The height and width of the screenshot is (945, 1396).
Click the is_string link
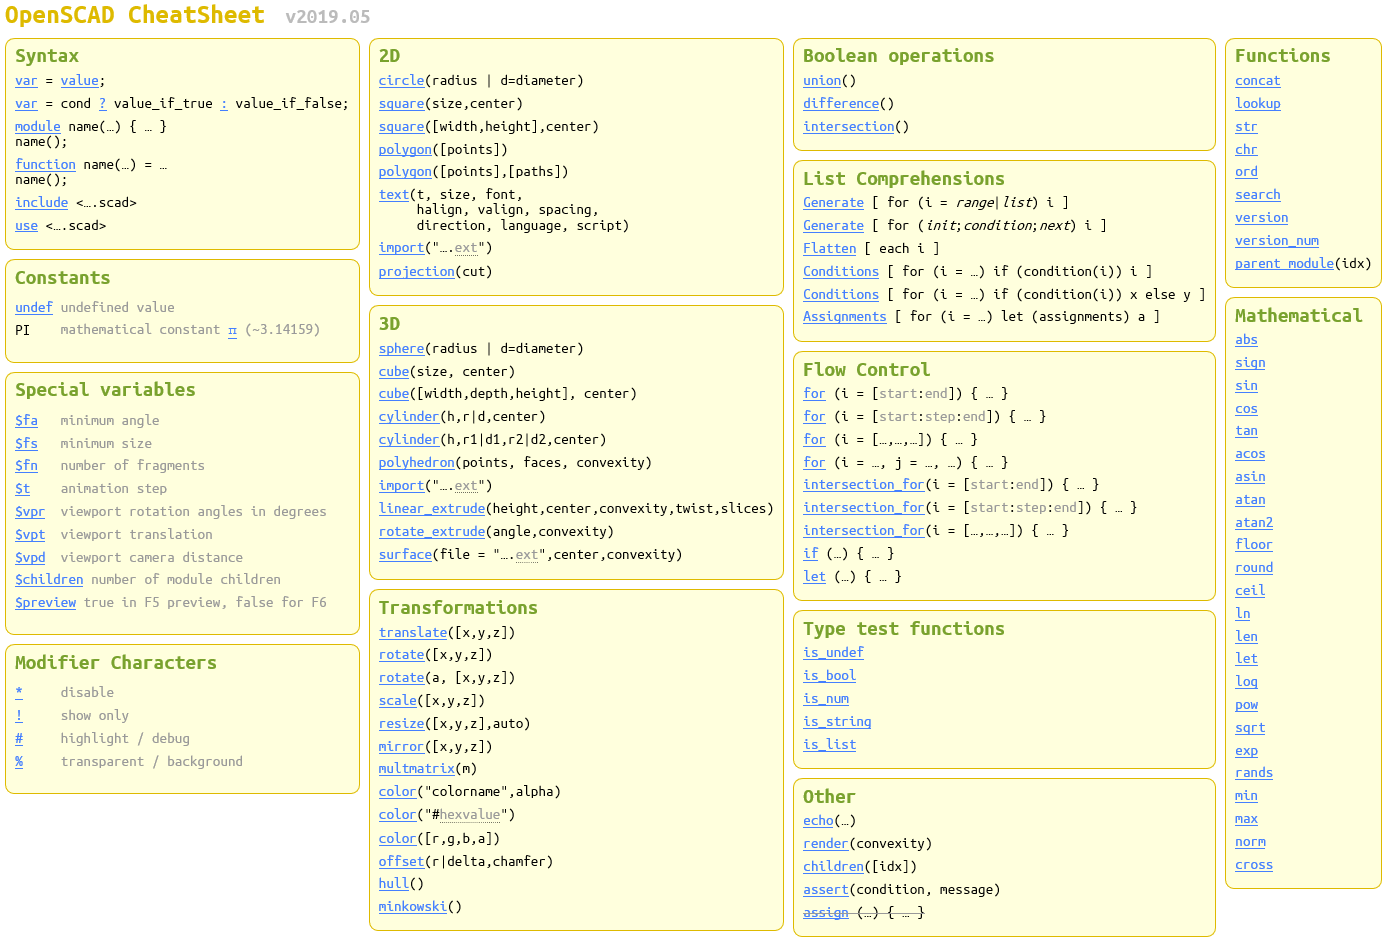[837, 722]
